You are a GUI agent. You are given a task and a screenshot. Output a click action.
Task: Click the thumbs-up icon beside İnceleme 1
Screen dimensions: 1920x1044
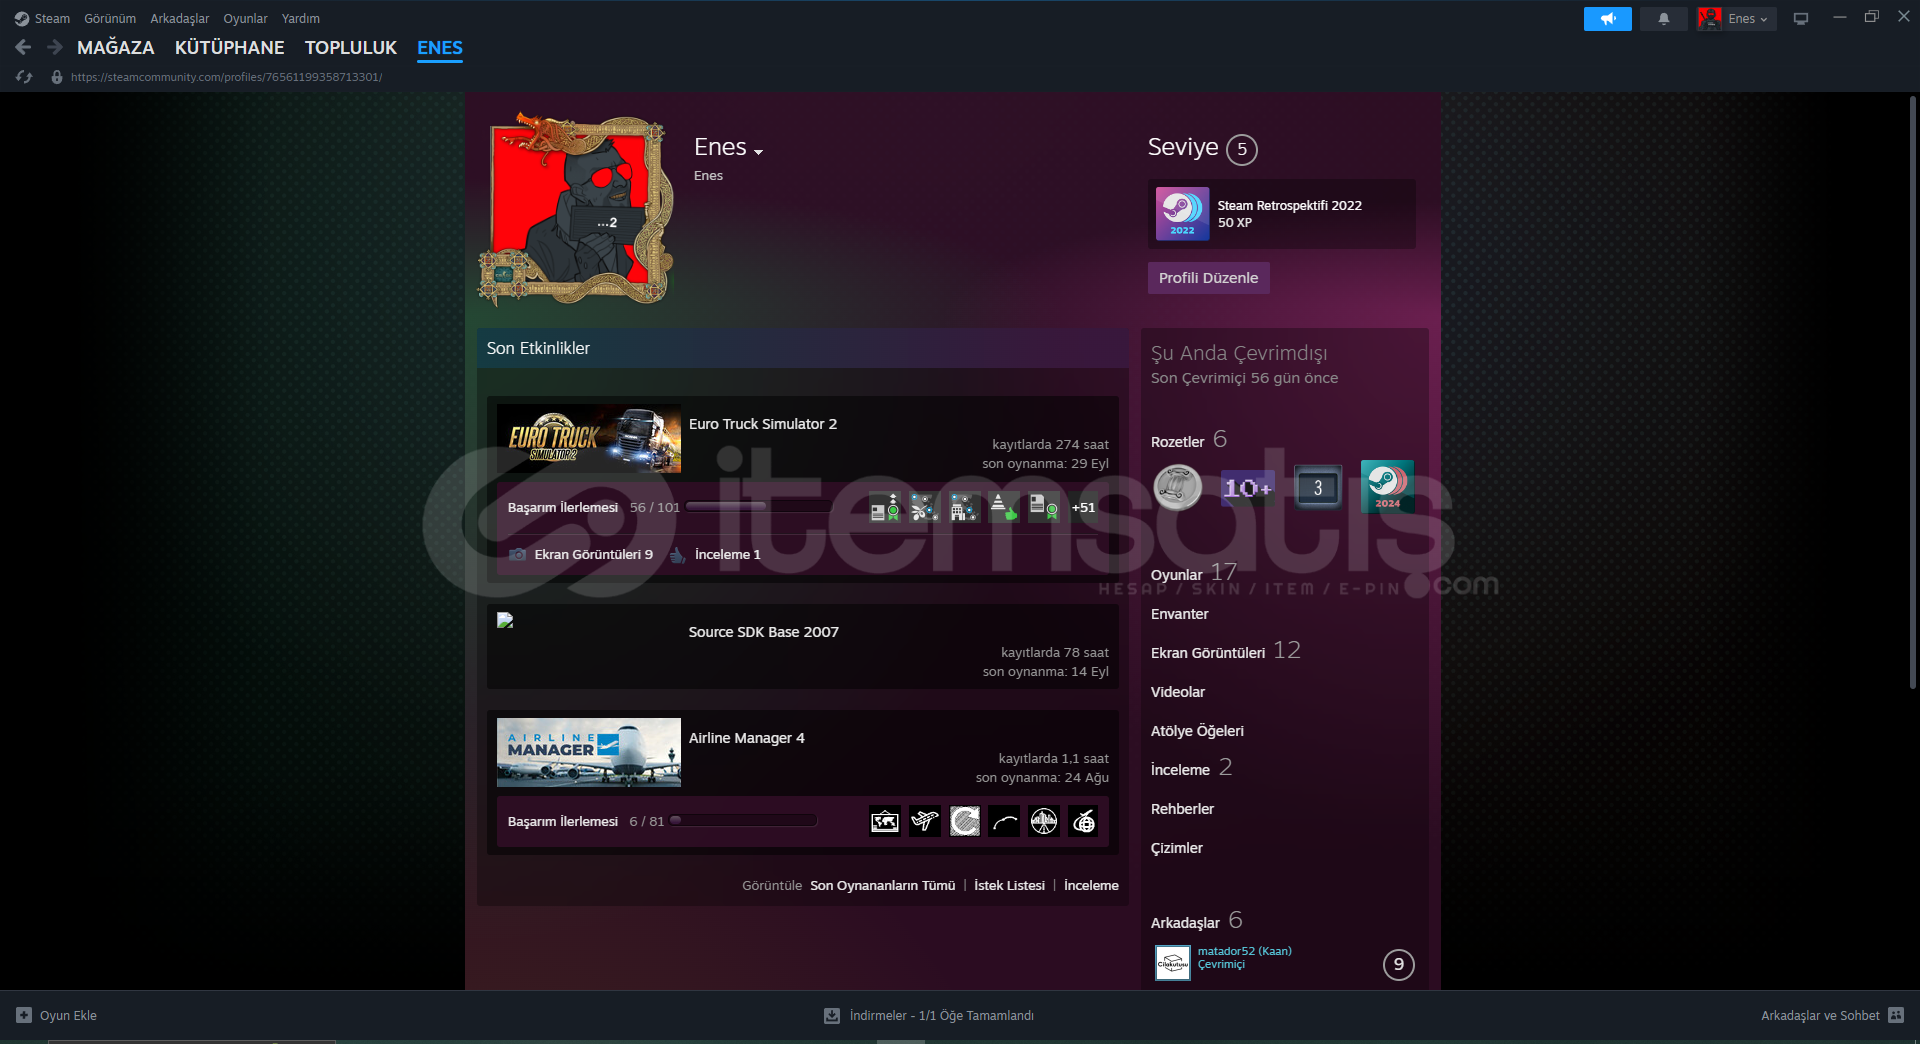pyautogui.click(x=677, y=554)
